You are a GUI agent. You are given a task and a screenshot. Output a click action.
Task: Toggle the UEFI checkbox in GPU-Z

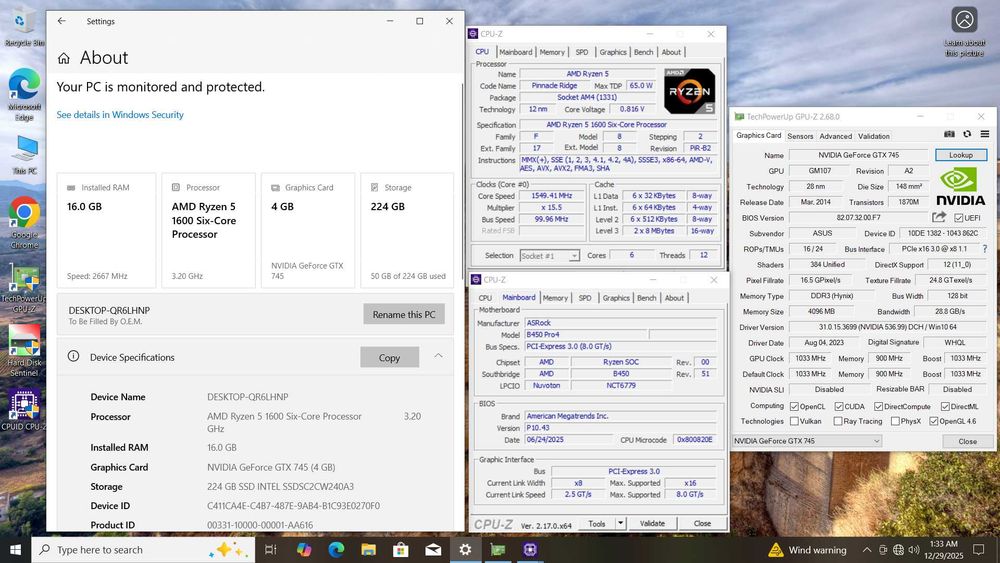[x=958, y=218]
